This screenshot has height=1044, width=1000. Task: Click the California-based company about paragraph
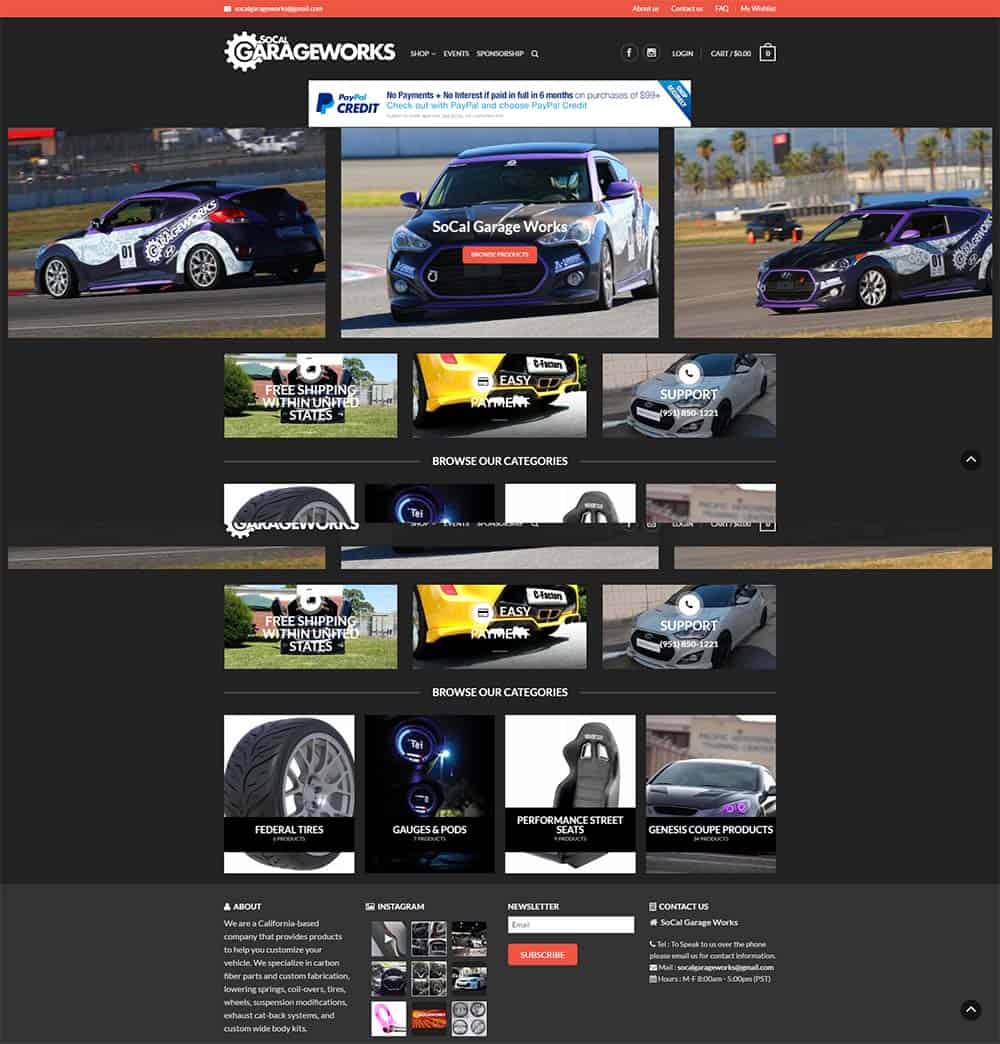(287, 975)
